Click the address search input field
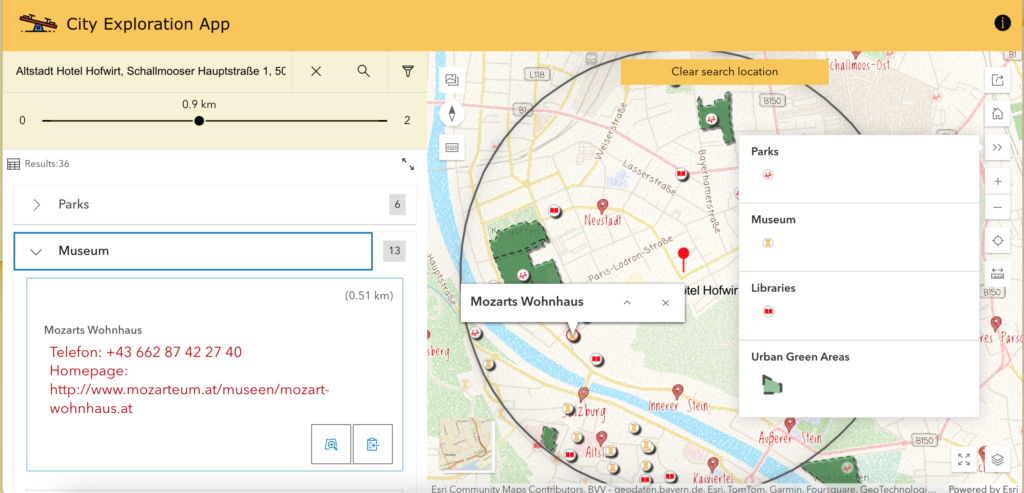The image size is (1024, 493). (x=146, y=71)
